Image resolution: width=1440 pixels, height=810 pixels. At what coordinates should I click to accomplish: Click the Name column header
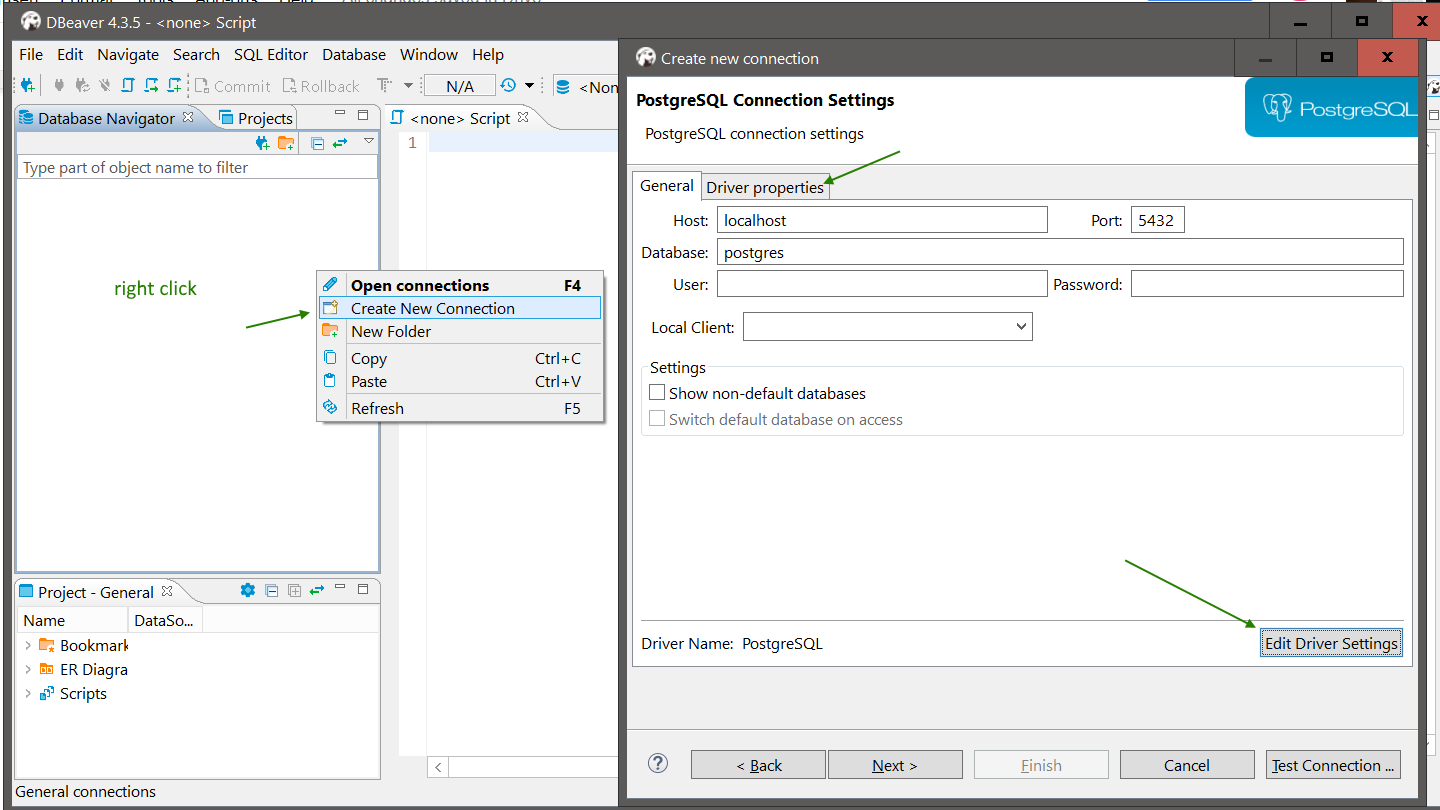[72, 620]
